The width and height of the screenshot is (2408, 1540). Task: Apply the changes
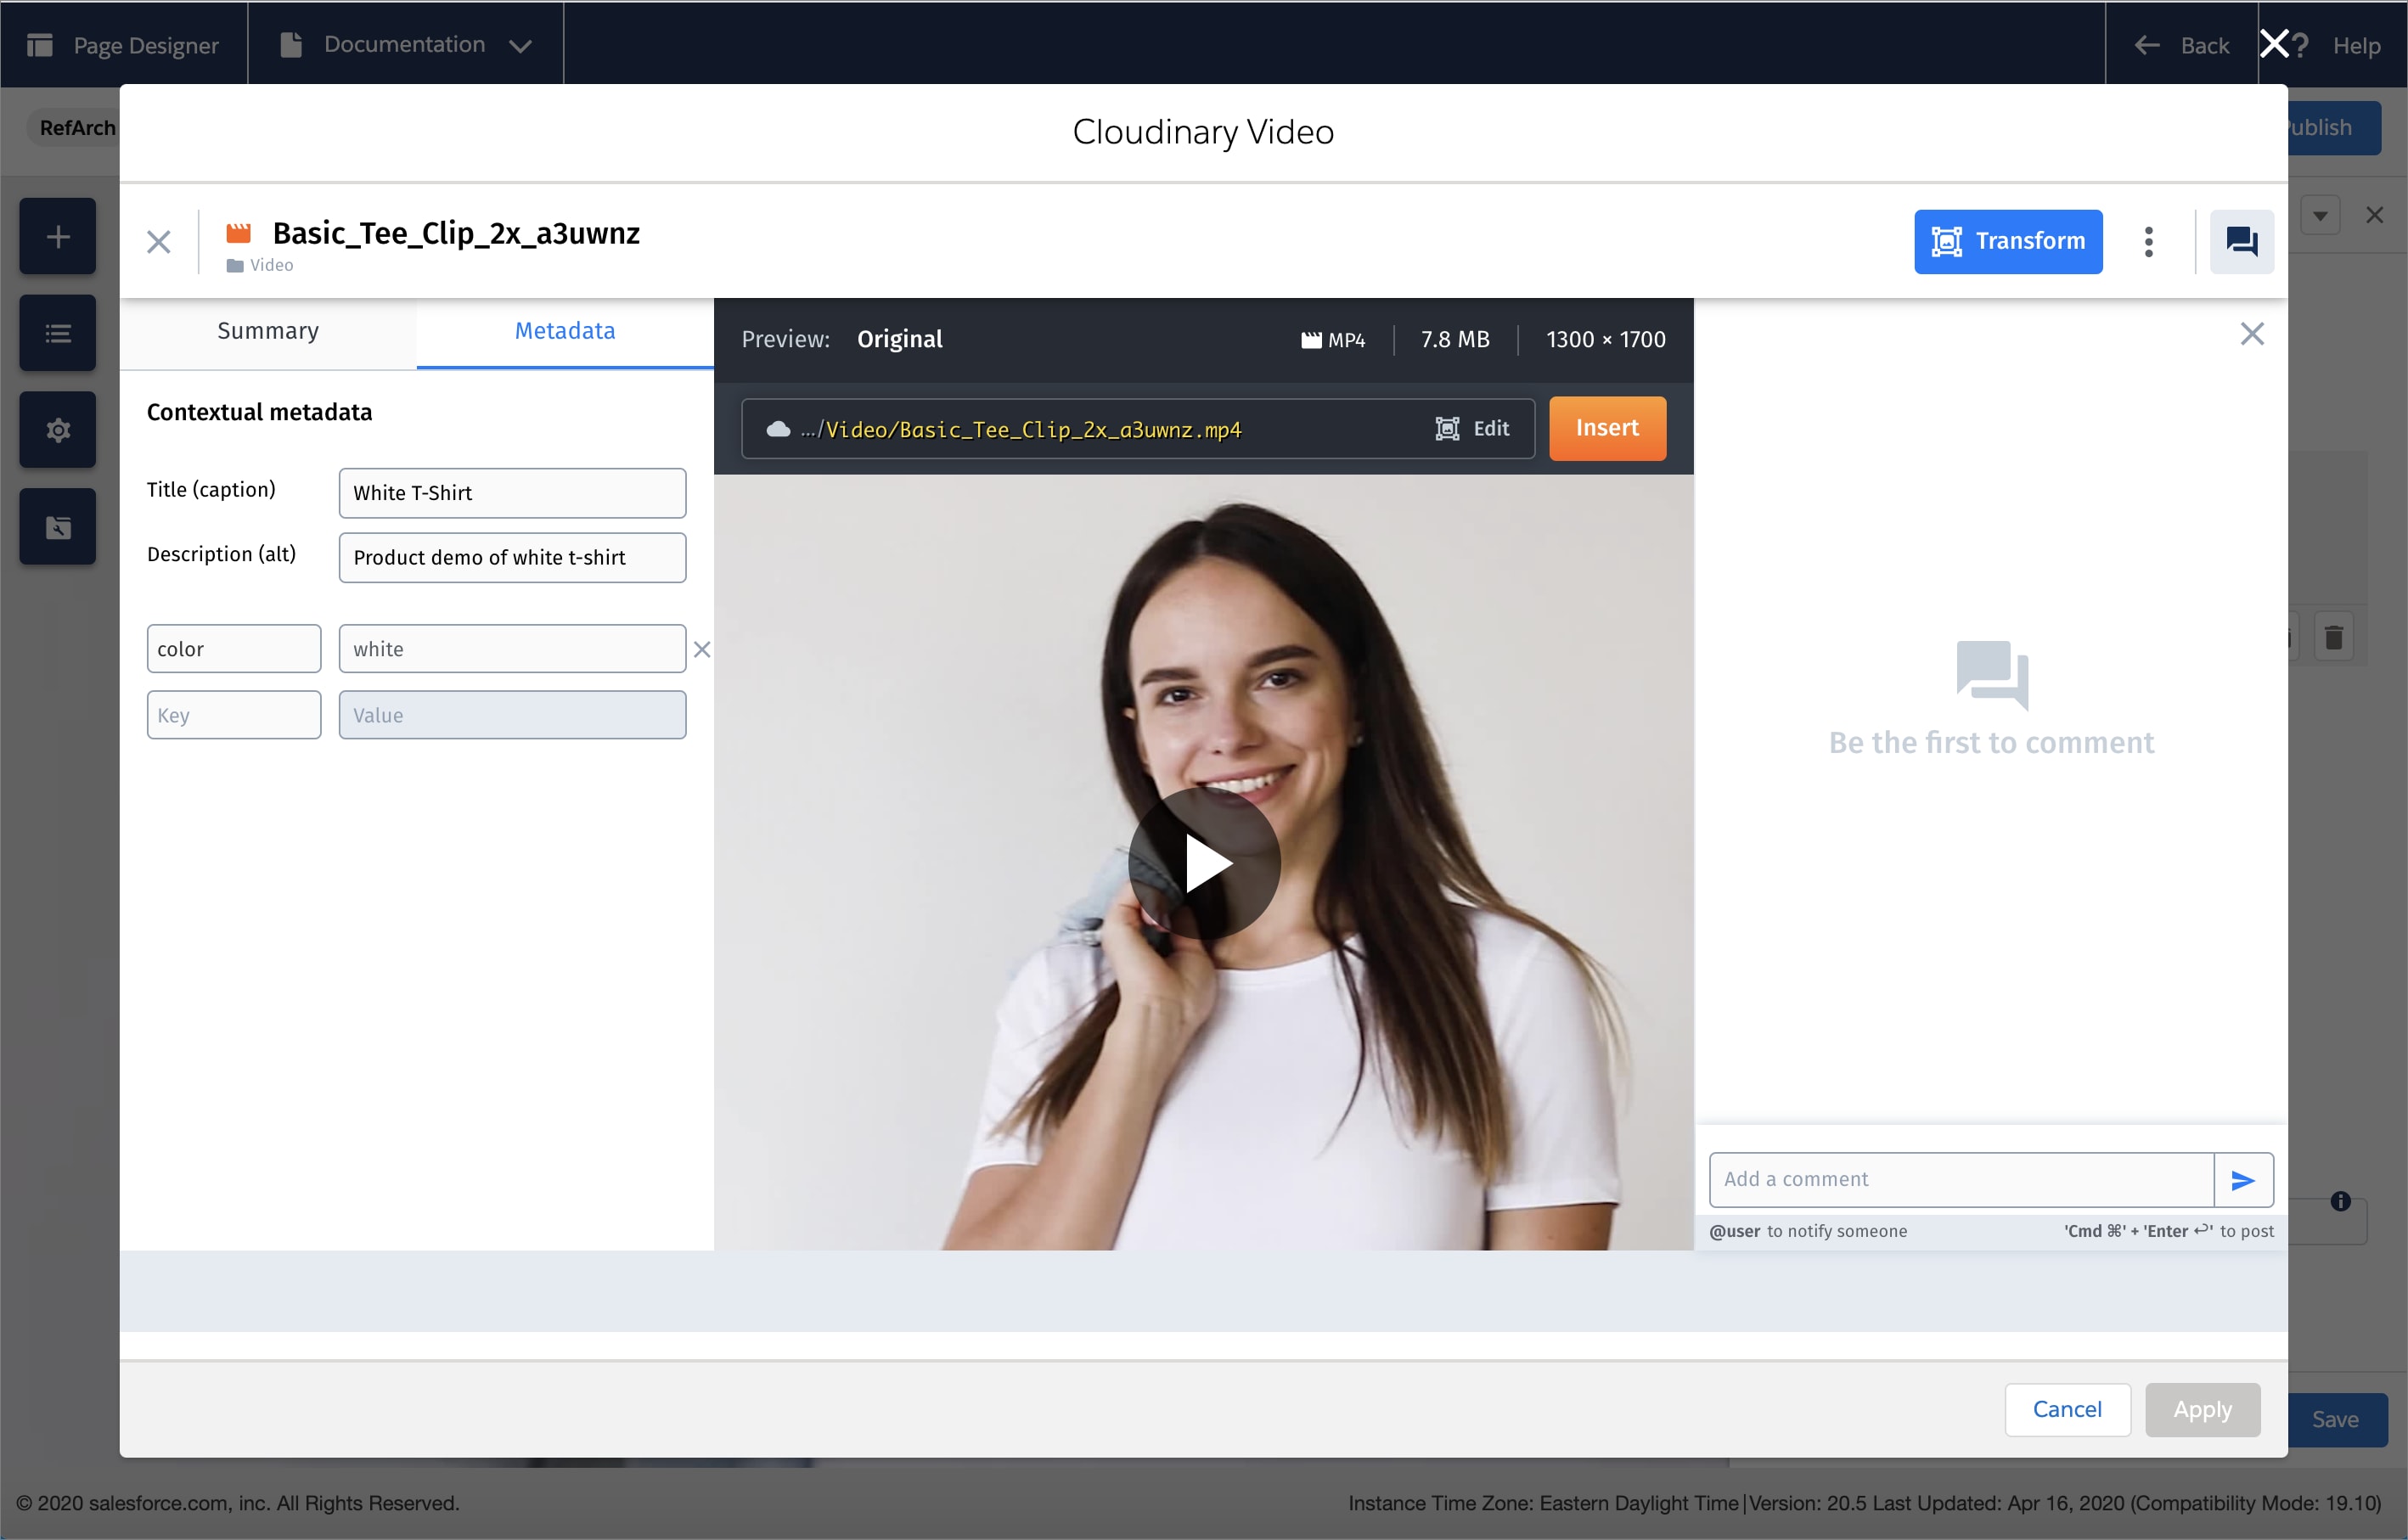click(x=2202, y=1409)
